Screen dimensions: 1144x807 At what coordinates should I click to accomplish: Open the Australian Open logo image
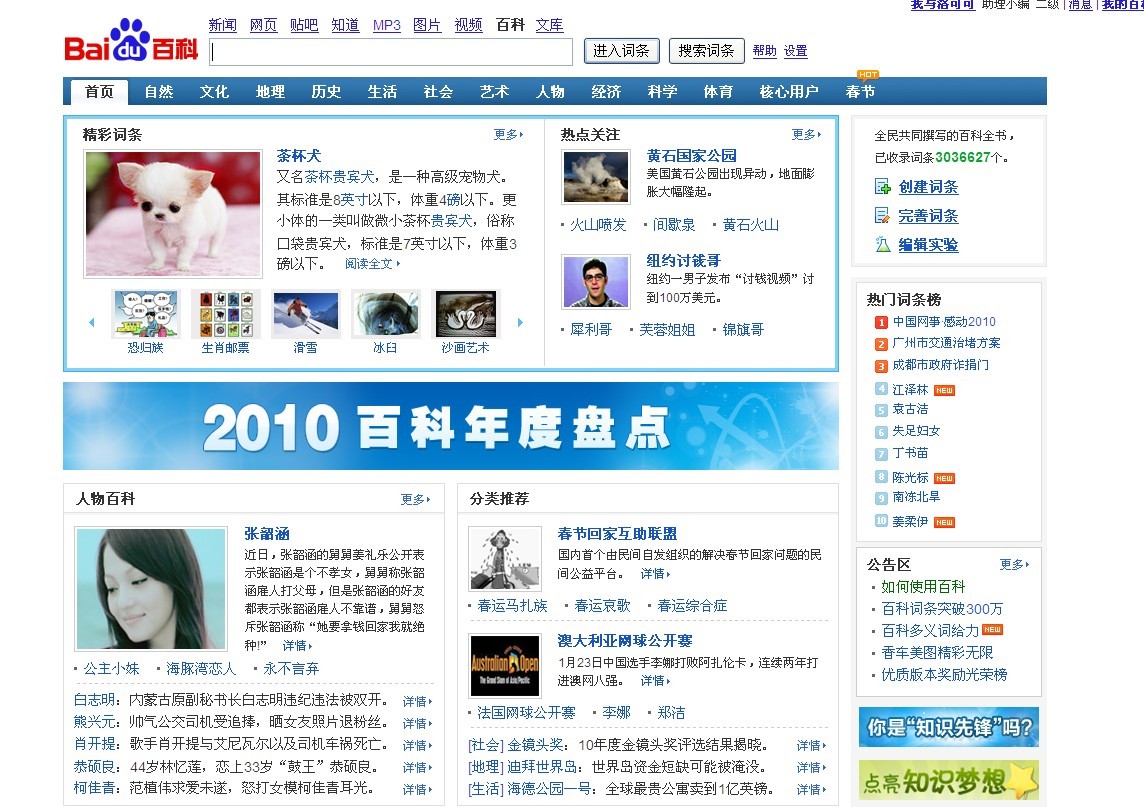coord(505,665)
